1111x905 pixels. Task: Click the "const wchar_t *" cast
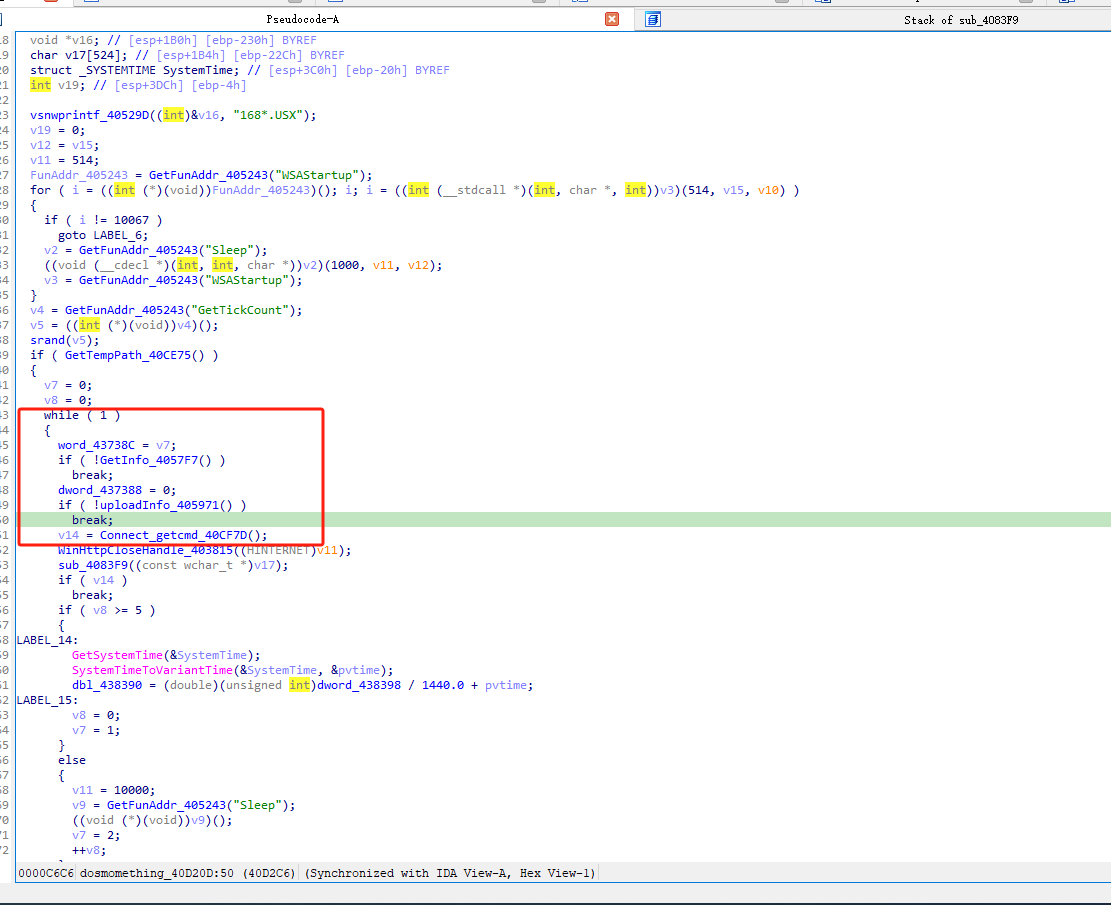(x=194, y=566)
